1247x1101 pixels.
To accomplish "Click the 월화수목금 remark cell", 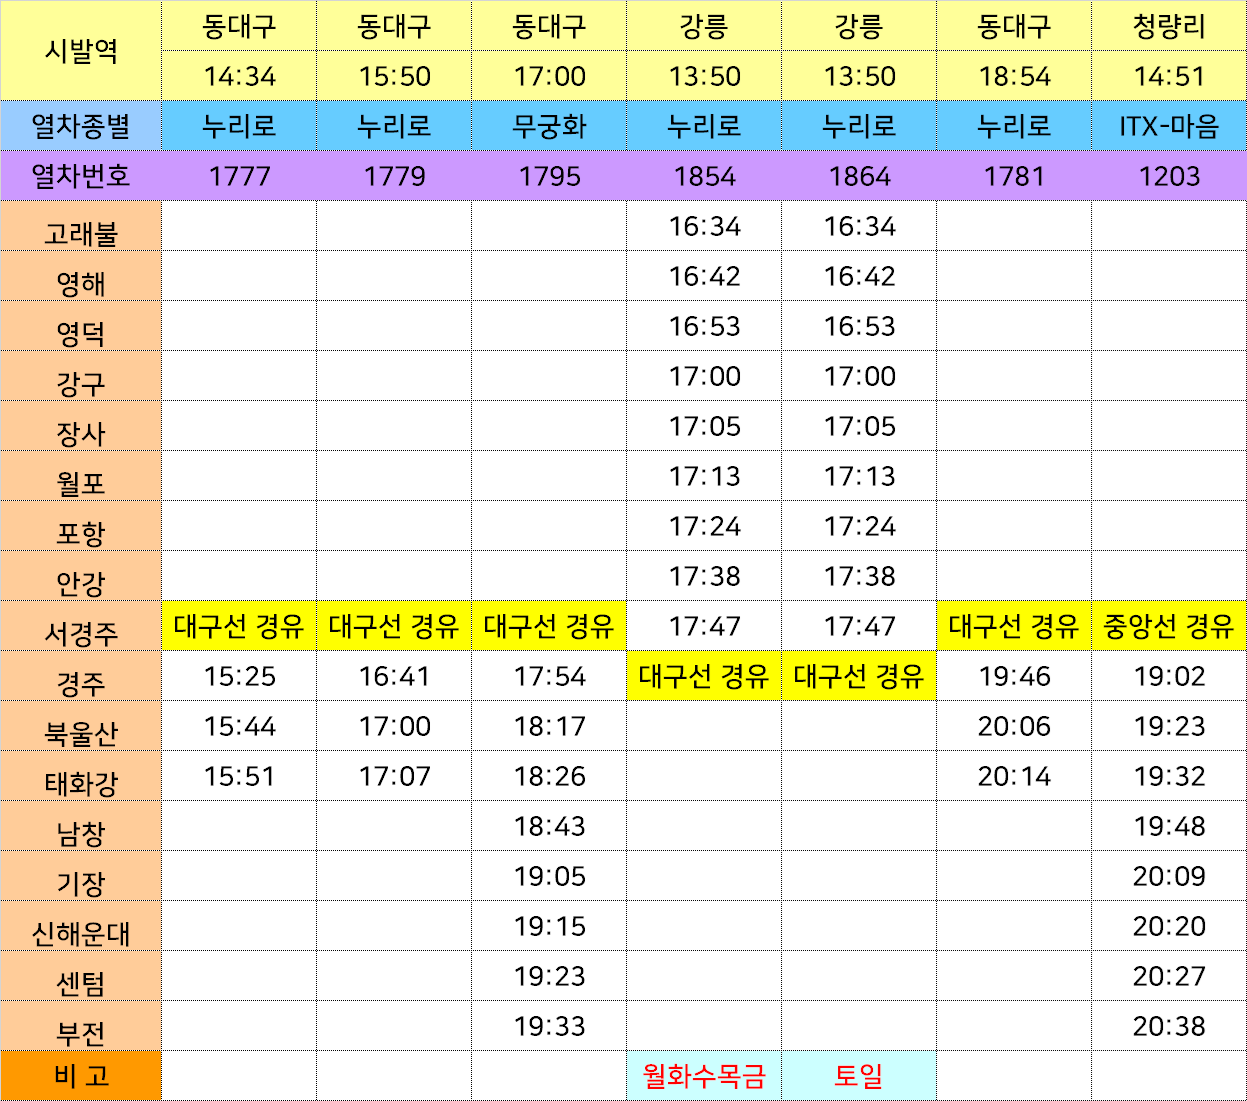I will click(704, 1076).
